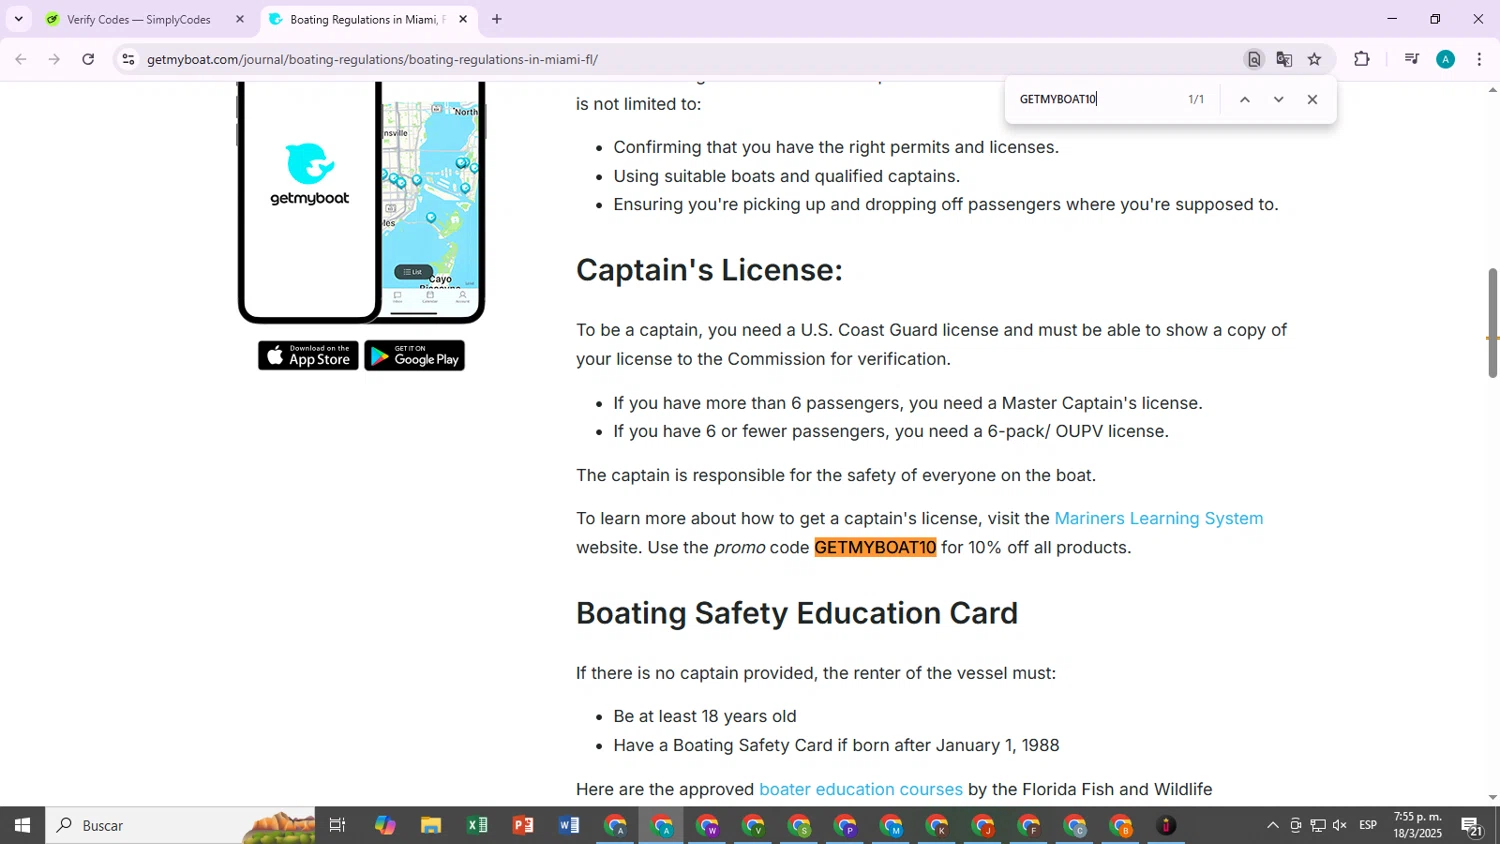Image resolution: width=1500 pixels, height=844 pixels.
Task: Click the muted volume tray icon
Action: pyautogui.click(x=1340, y=826)
